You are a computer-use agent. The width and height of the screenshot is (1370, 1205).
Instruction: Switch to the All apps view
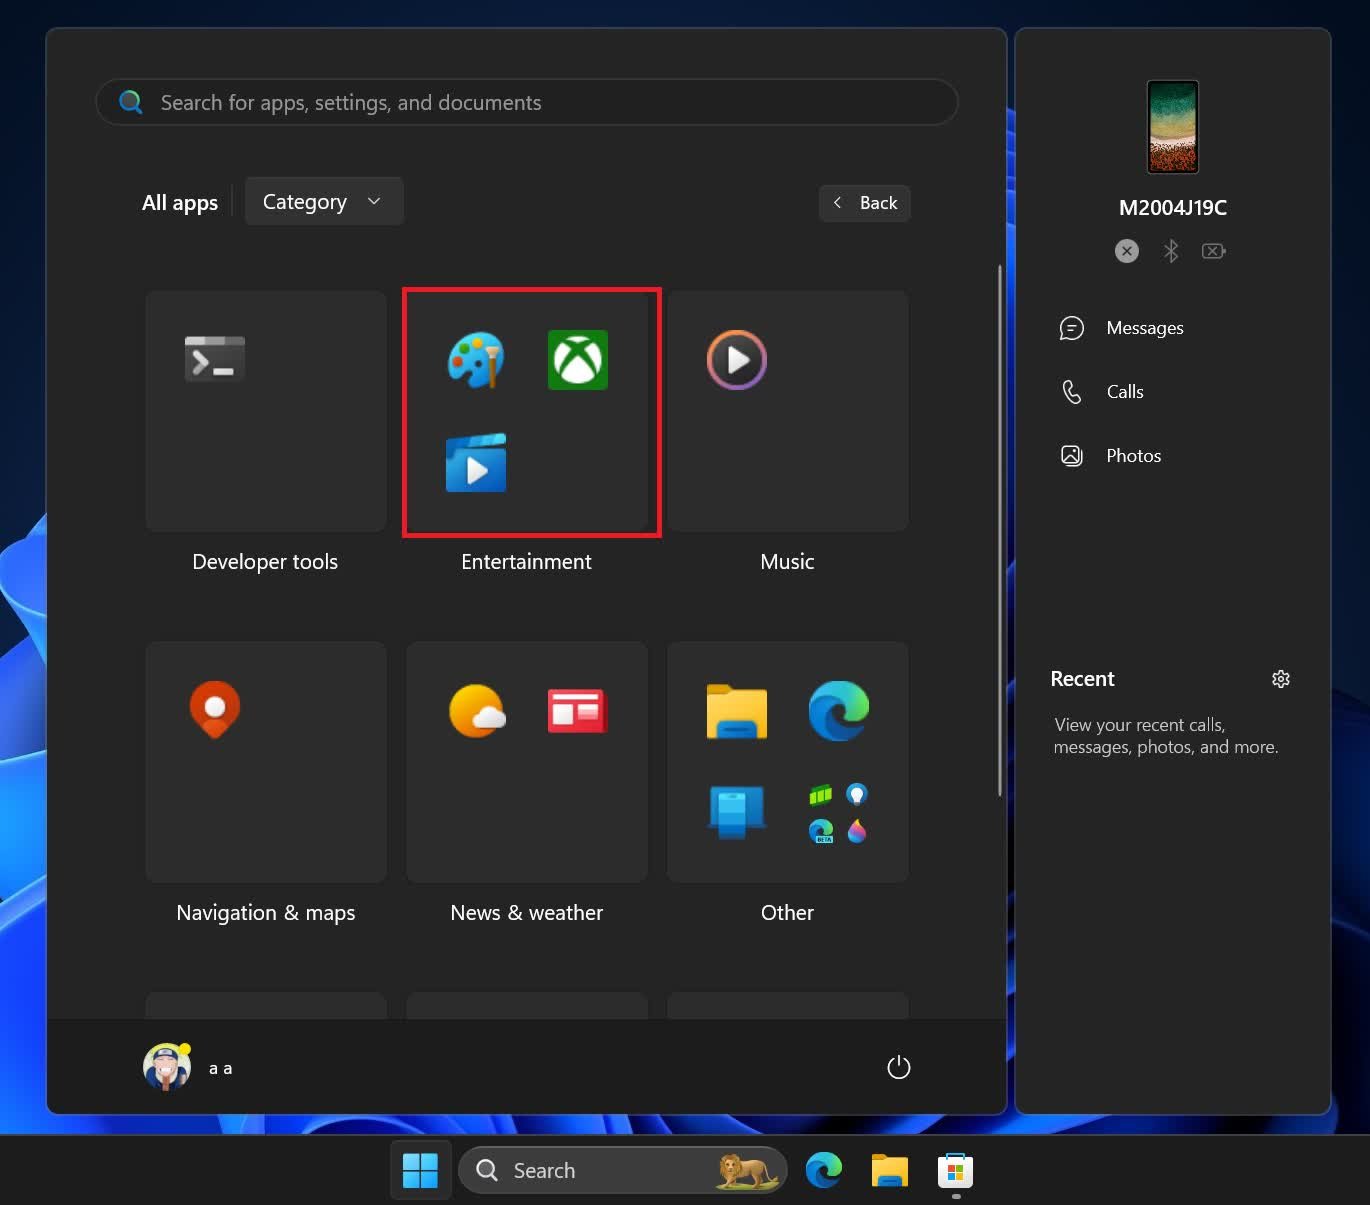[x=179, y=202]
